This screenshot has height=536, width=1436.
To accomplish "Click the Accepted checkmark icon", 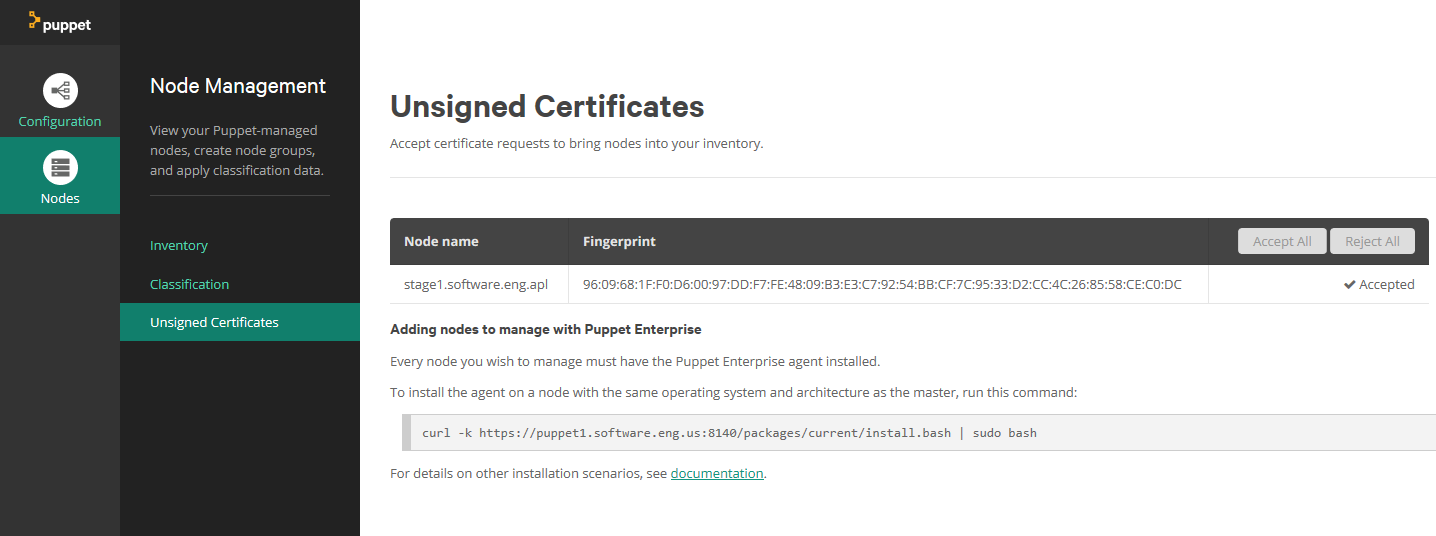I will coord(1350,285).
